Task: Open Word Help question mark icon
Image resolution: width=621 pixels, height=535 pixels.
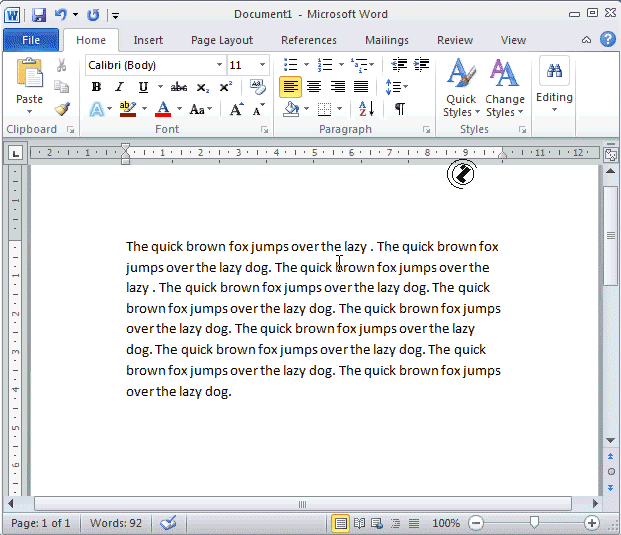Action: pyautogui.click(x=607, y=40)
